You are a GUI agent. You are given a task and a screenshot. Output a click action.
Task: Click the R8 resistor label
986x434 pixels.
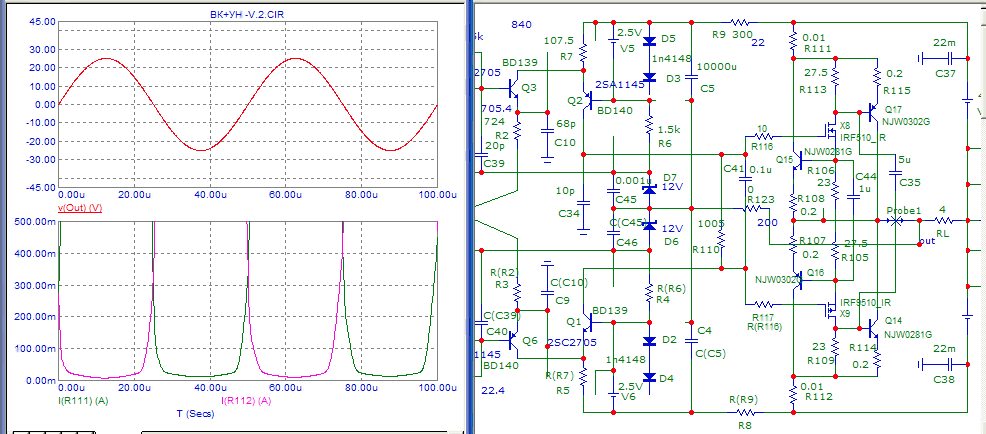(x=744, y=425)
